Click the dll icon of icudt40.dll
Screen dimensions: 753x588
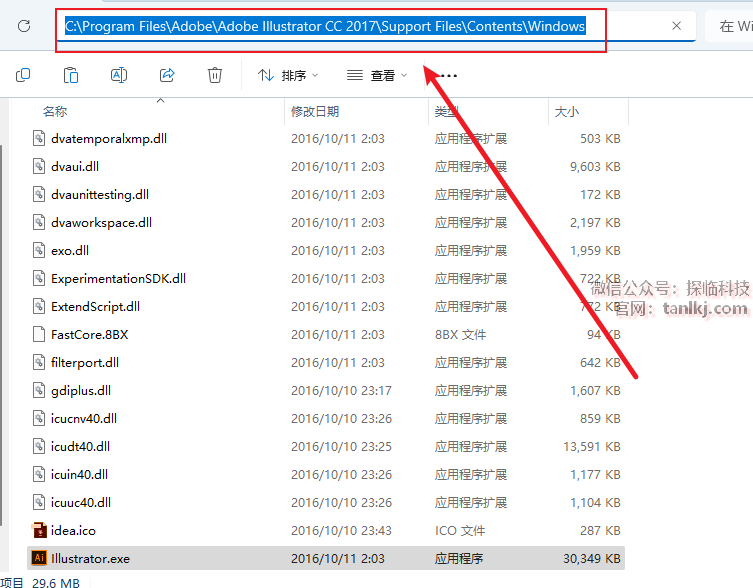pos(39,446)
